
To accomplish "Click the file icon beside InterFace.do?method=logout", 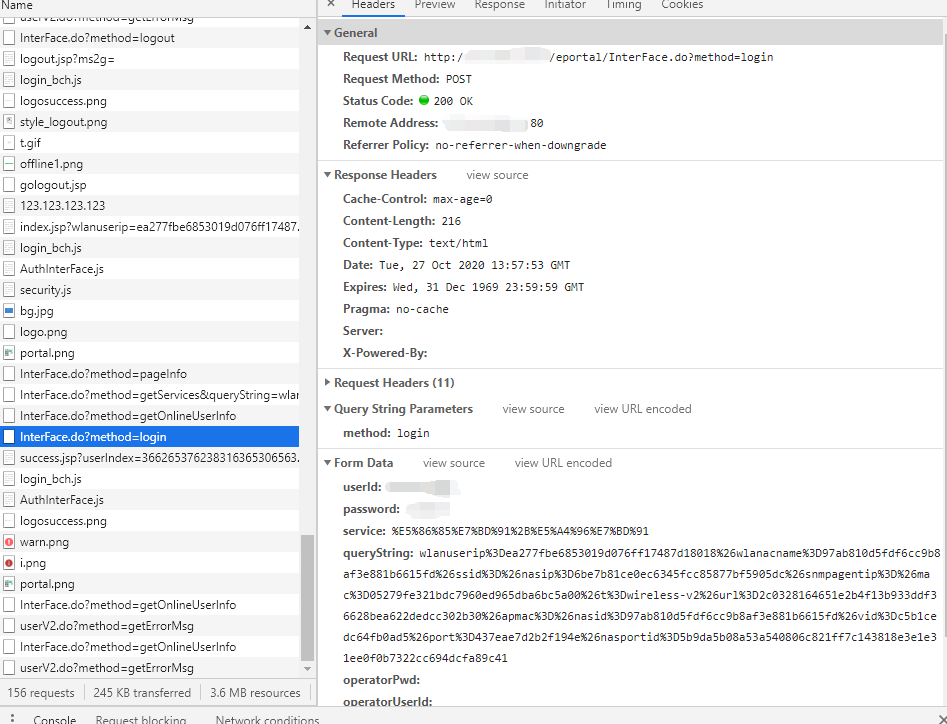I will coord(8,37).
